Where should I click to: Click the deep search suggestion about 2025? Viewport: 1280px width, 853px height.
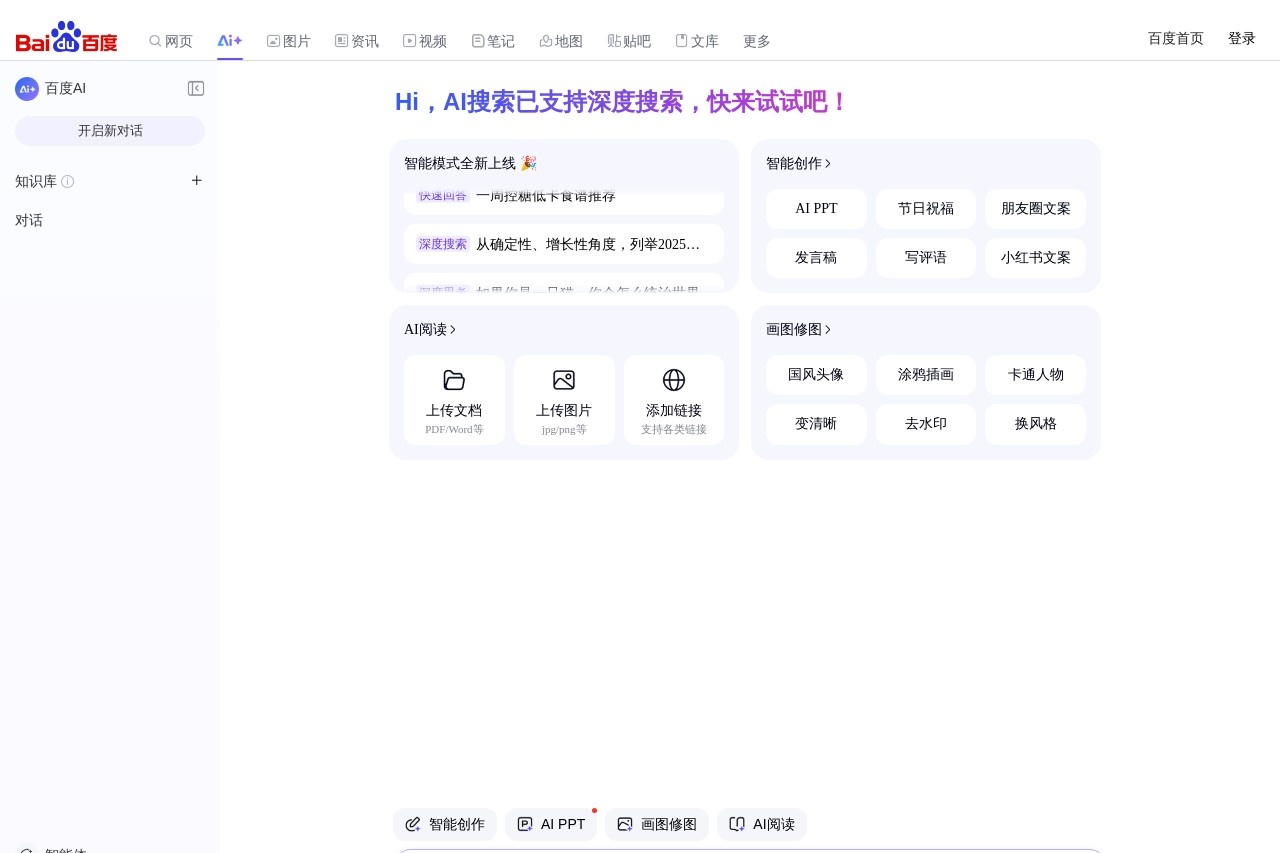click(x=563, y=244)
